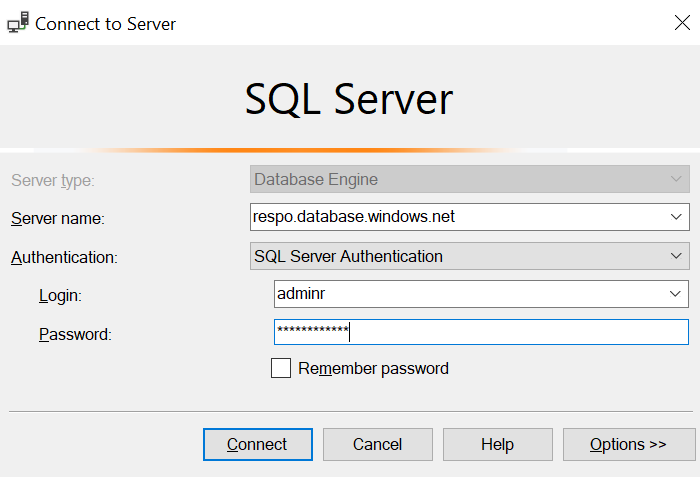Click the Server name label
This screenshot has width=700, height=477.
[x=57, y=218]
